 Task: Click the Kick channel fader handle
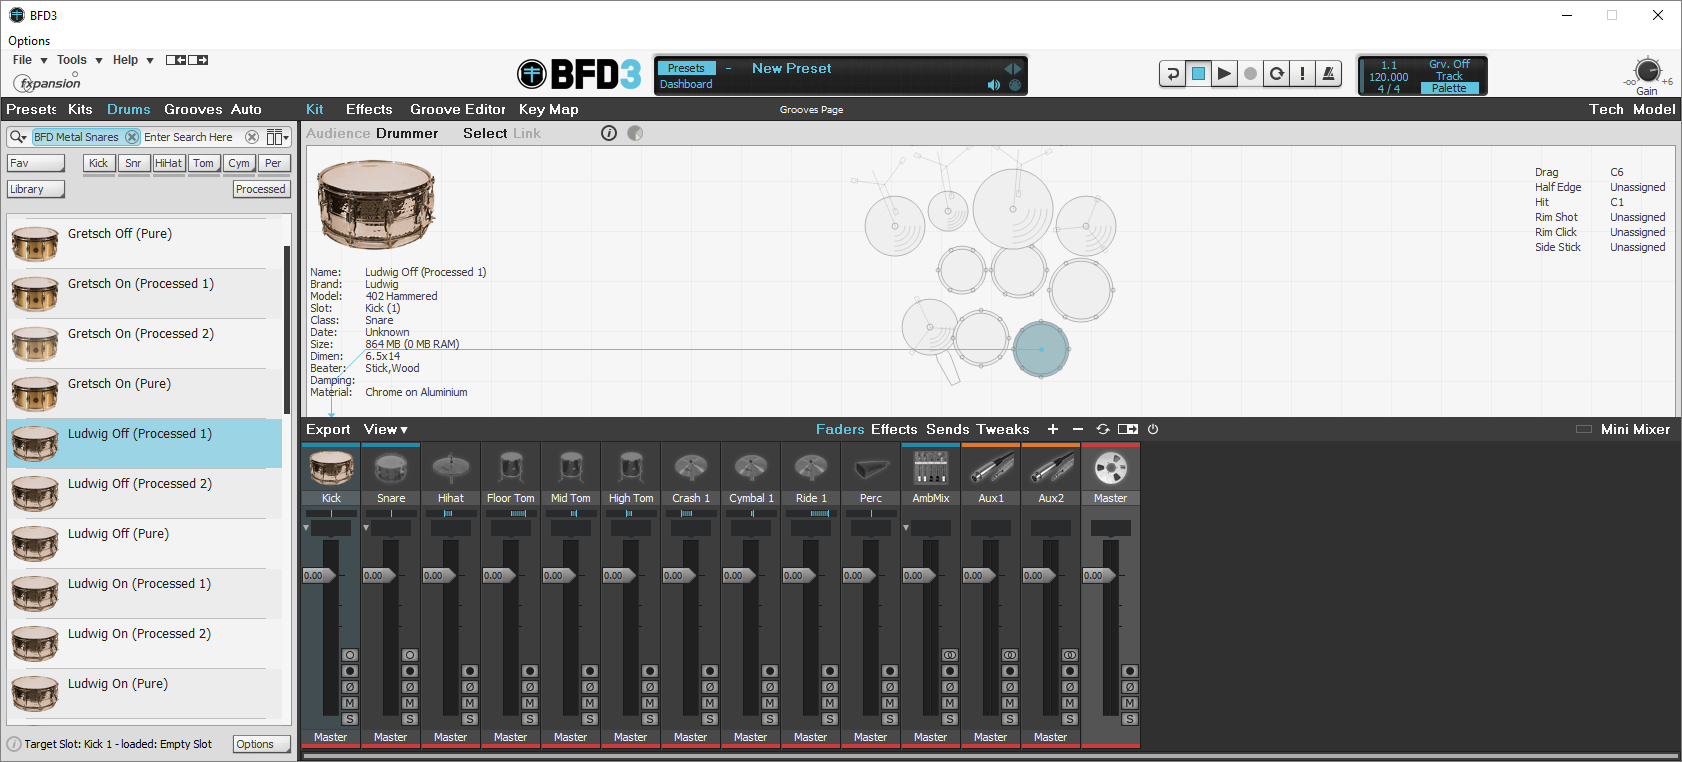coord(321,575)
